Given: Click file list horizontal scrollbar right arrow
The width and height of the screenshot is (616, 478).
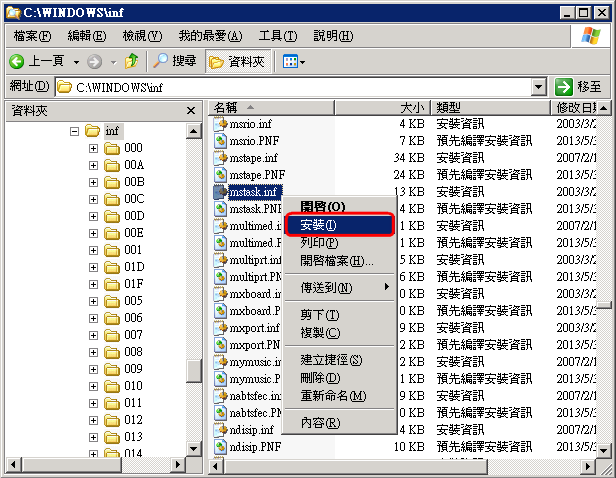Looking at the screenshot, I should coord(588,467).
